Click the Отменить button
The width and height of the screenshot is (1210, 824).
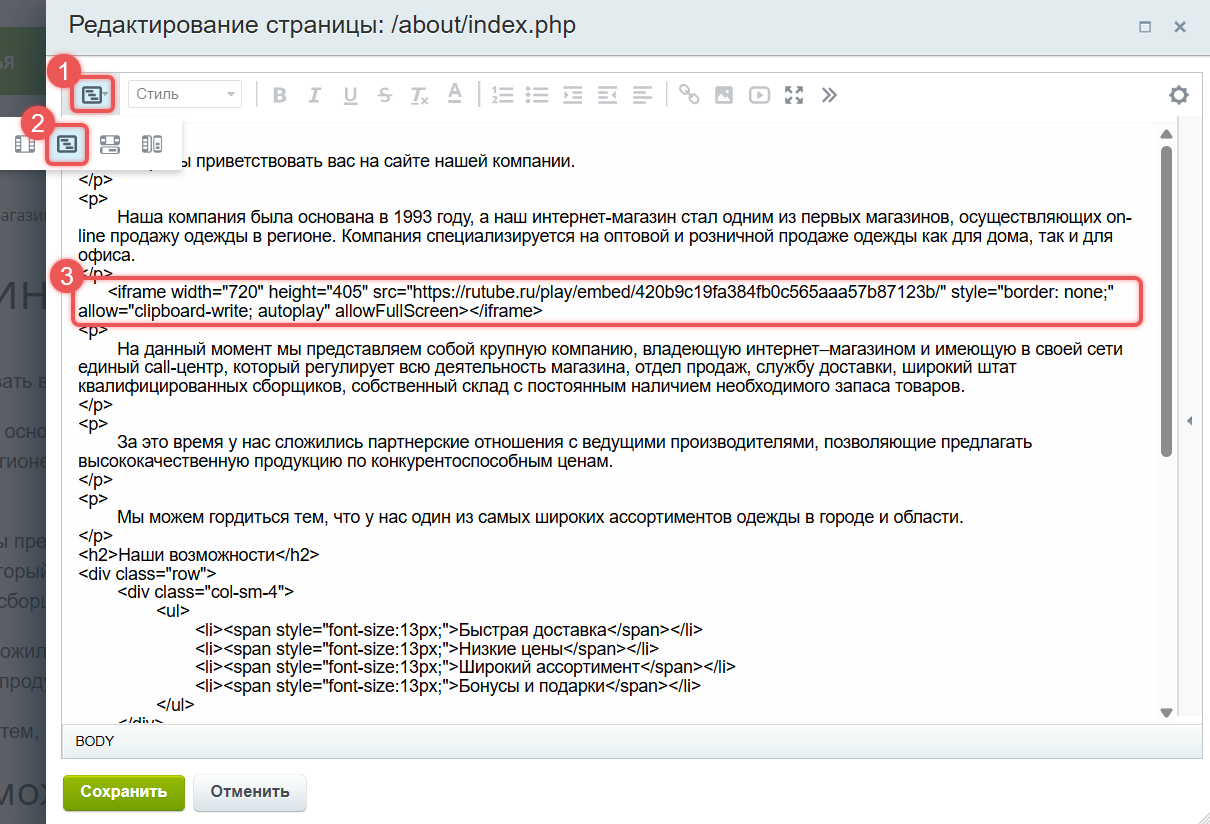pyautogui.click(x=250, y=792)
